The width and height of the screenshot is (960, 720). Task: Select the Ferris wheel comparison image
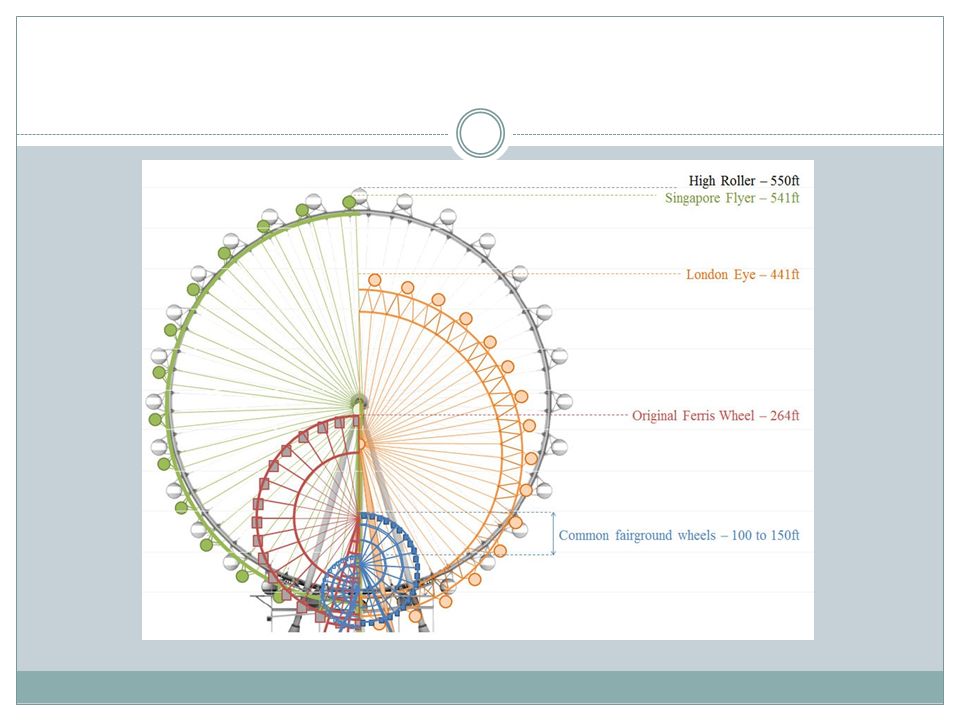[x=478, y=400]
